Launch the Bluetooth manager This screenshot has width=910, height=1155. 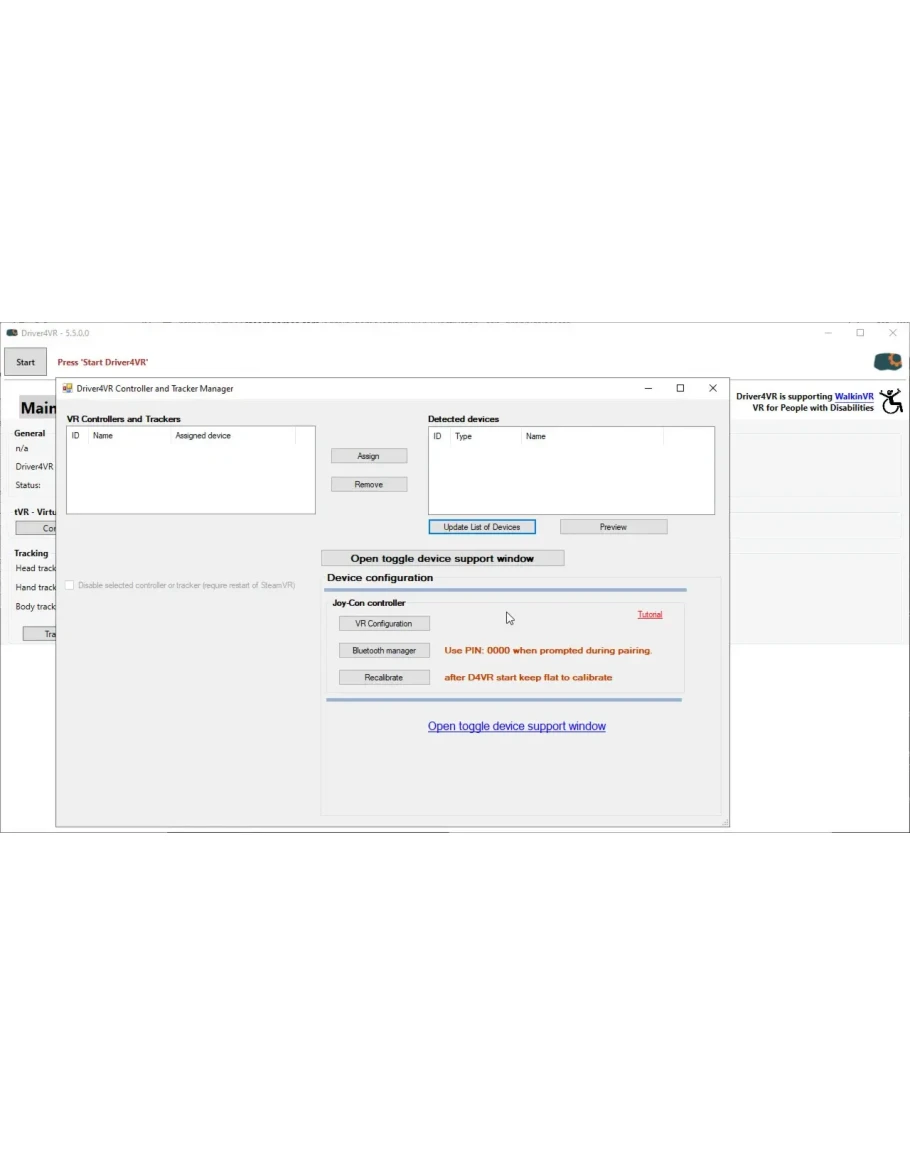[x=384, y=650]
